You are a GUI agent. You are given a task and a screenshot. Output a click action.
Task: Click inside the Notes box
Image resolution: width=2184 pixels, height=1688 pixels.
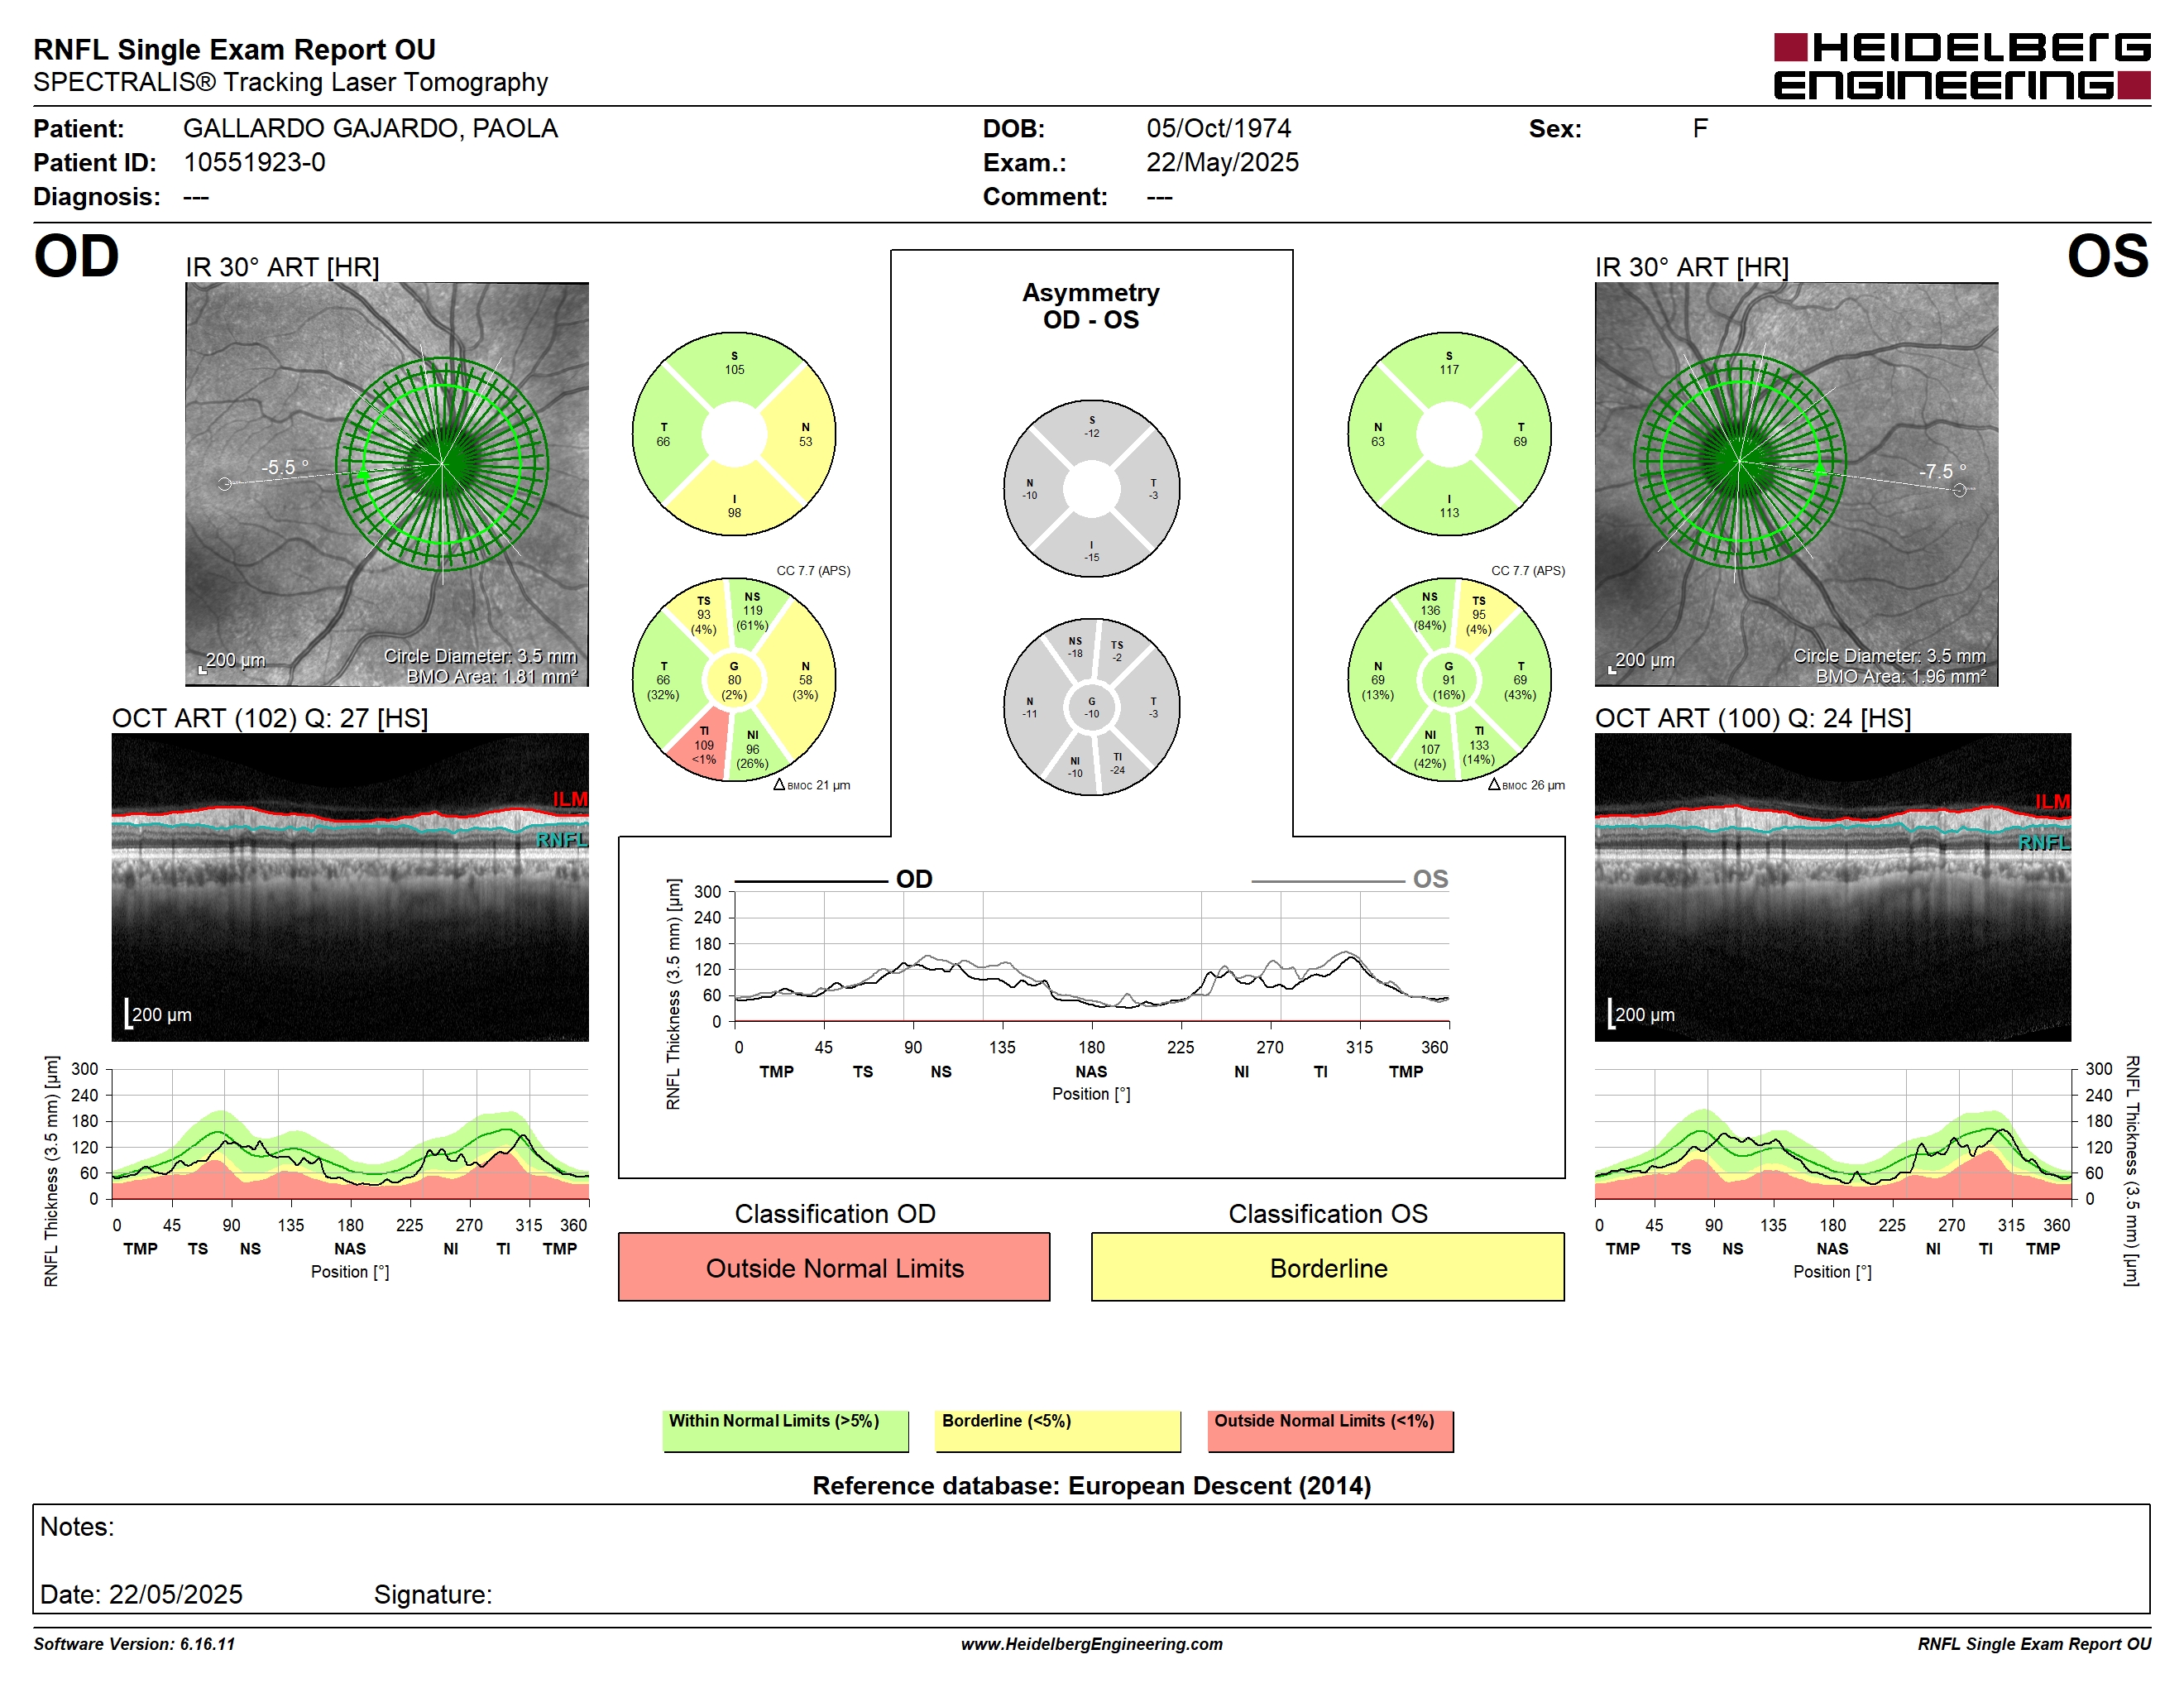(1091, 1558)
